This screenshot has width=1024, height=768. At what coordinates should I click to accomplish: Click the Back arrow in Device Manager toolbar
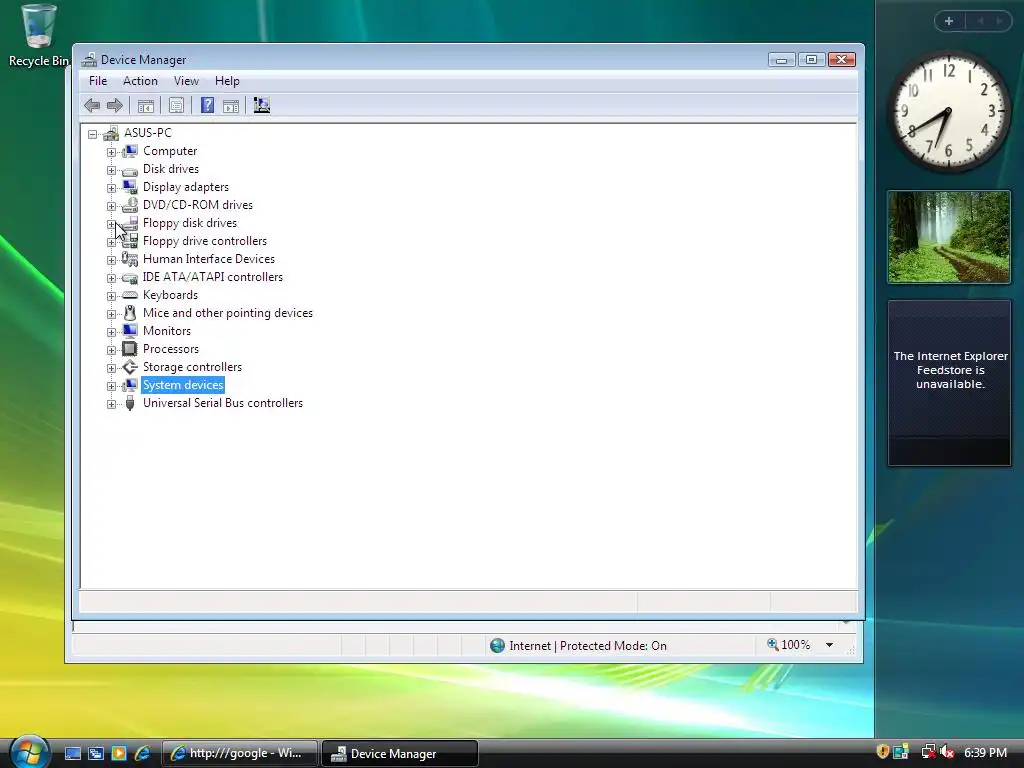click(x=92, y=105)
